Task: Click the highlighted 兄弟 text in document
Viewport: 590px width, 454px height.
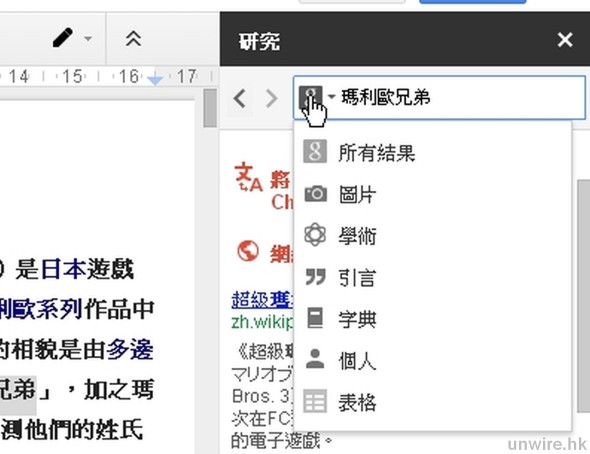Action: click(18, 390)
